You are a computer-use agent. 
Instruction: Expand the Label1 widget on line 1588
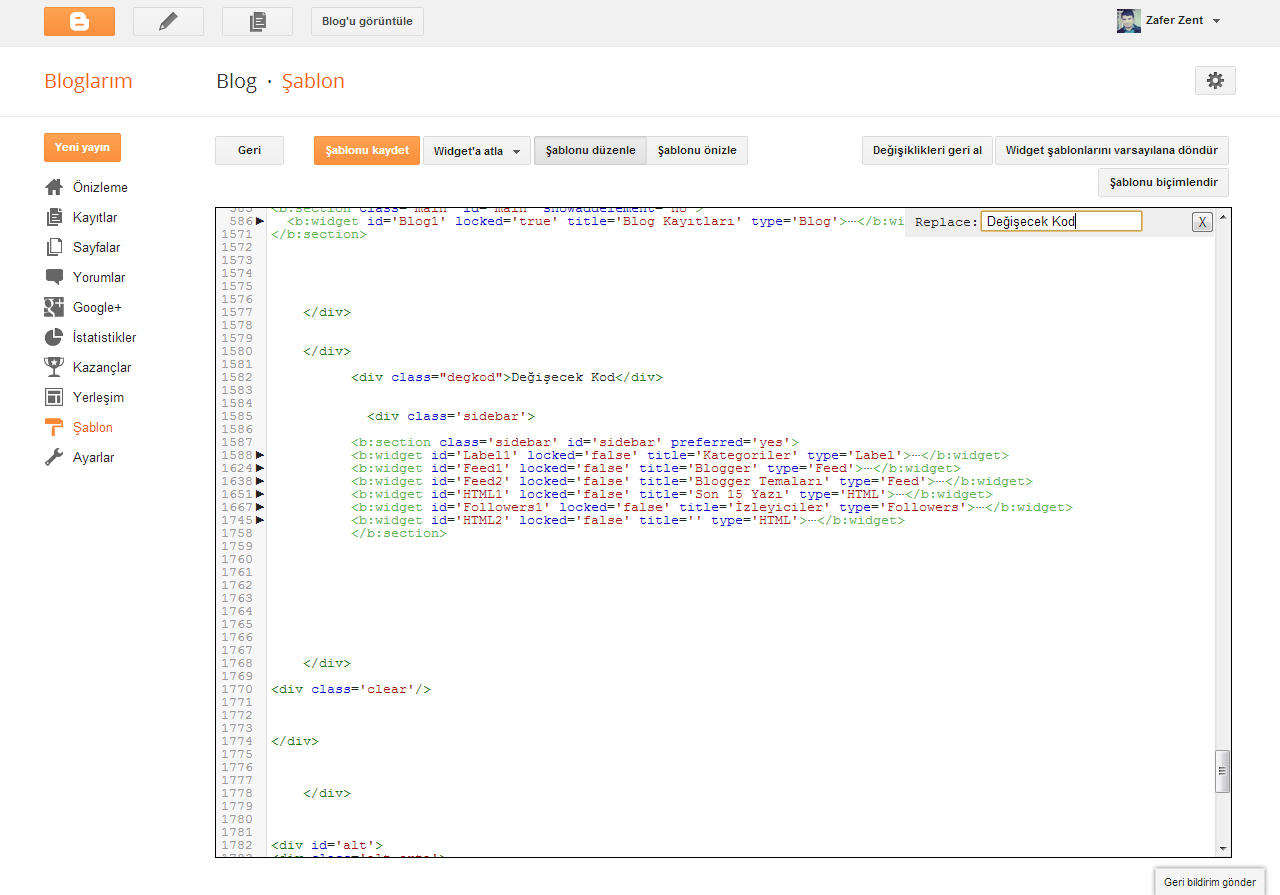pyautogui.click(x=260, y=455)
